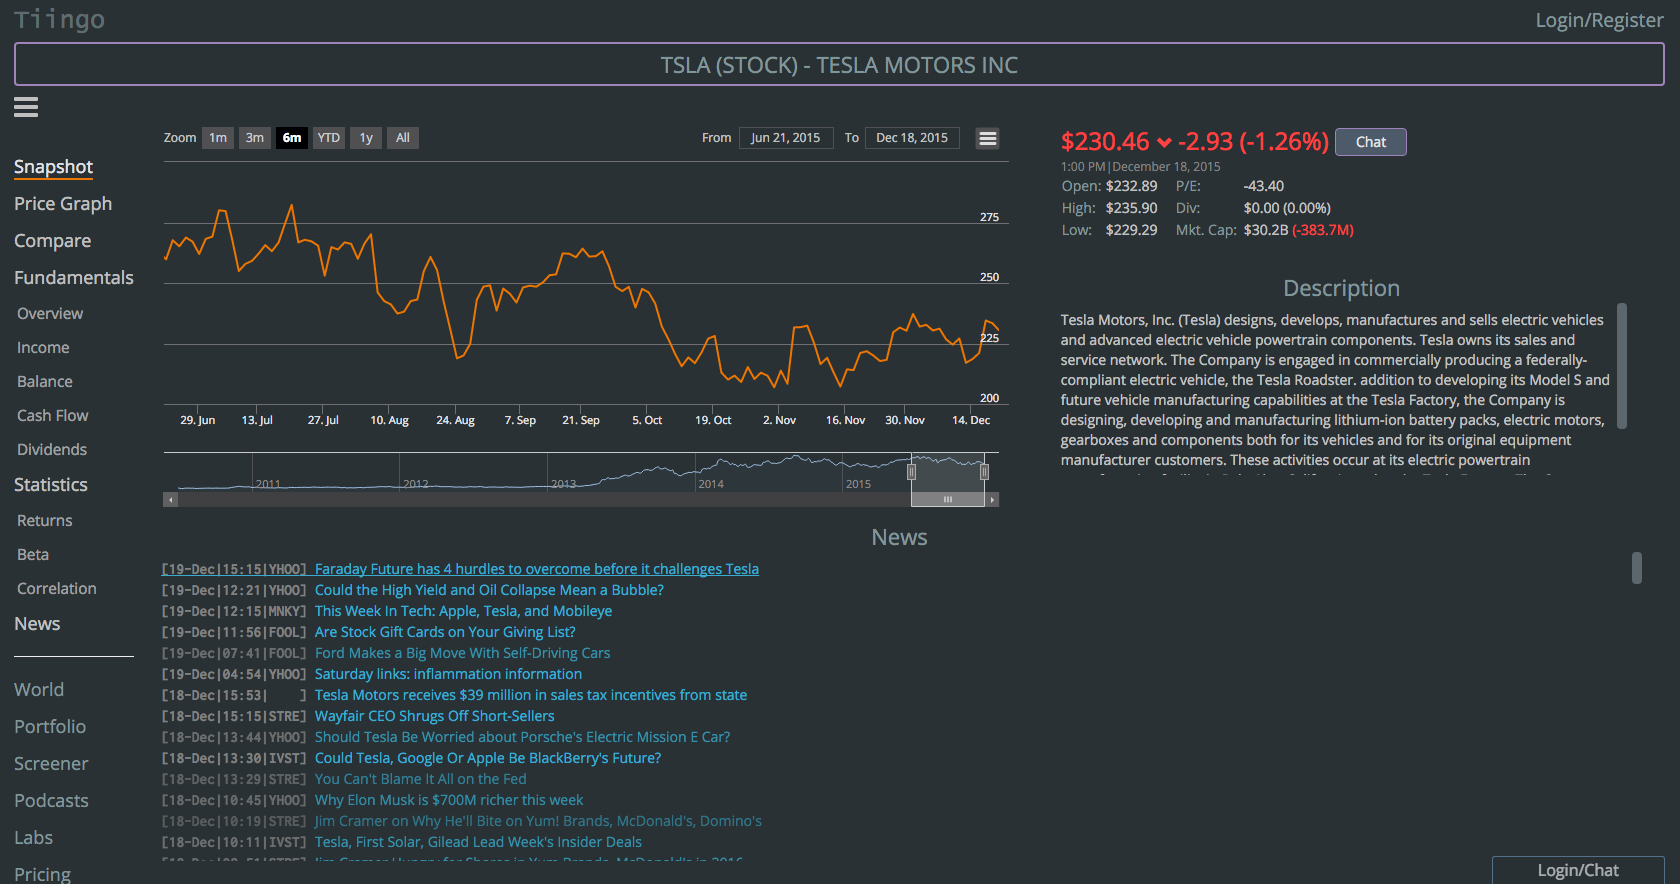
Task: Open Podcasts page
Action: click(51, 801)
